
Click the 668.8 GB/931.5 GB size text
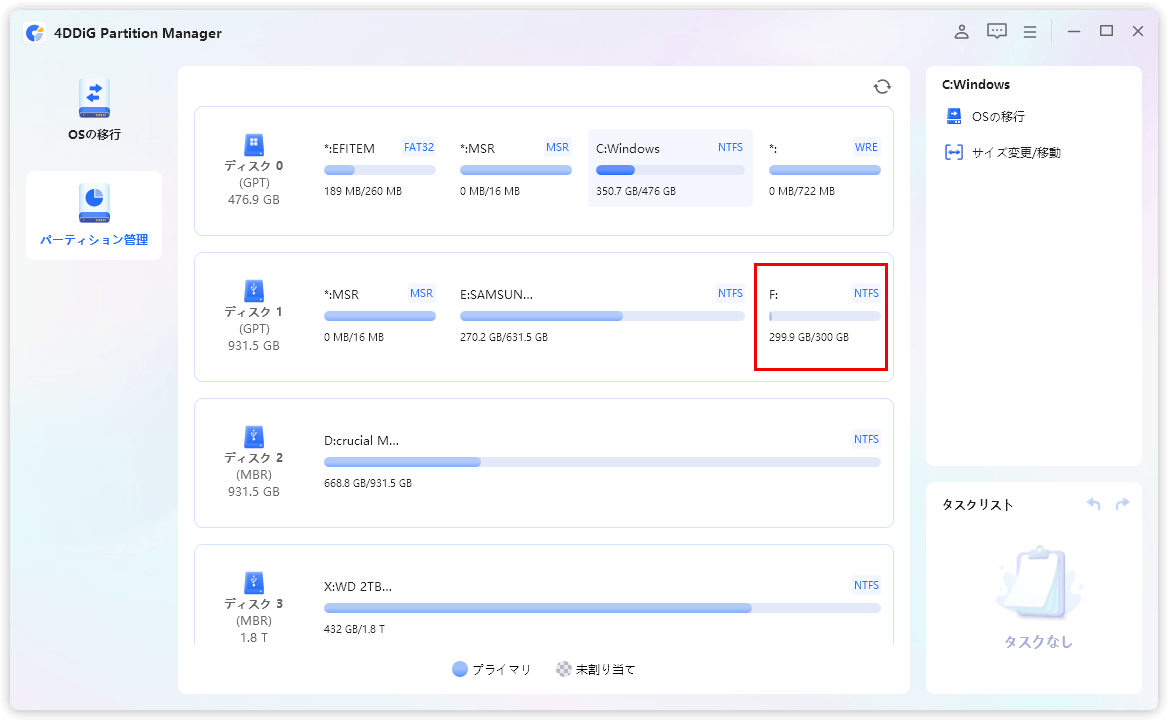pos(368,483)
